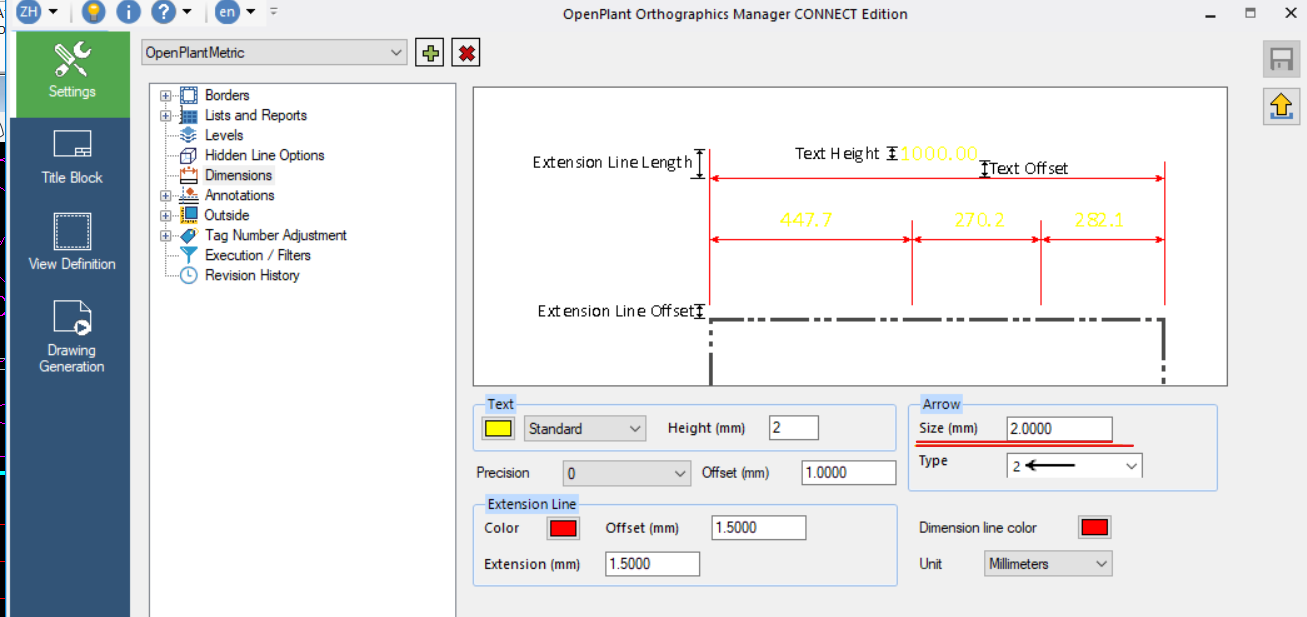Click the en language icon

228,12
